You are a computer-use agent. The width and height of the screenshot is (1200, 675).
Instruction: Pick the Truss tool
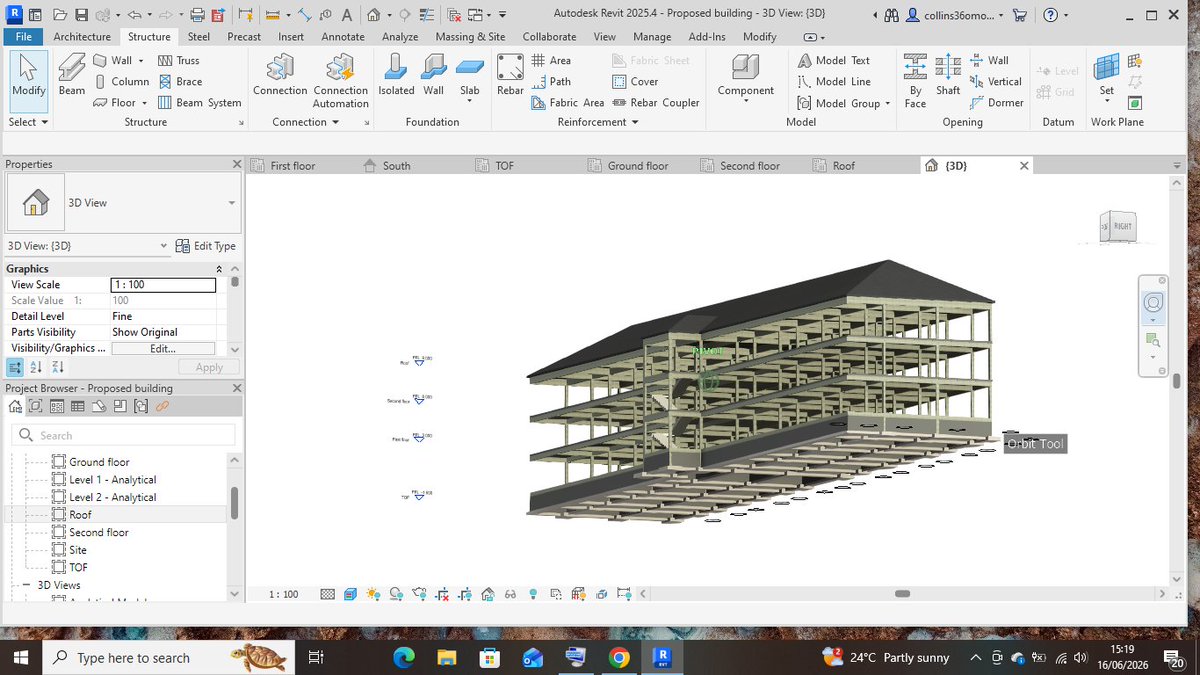179,60
